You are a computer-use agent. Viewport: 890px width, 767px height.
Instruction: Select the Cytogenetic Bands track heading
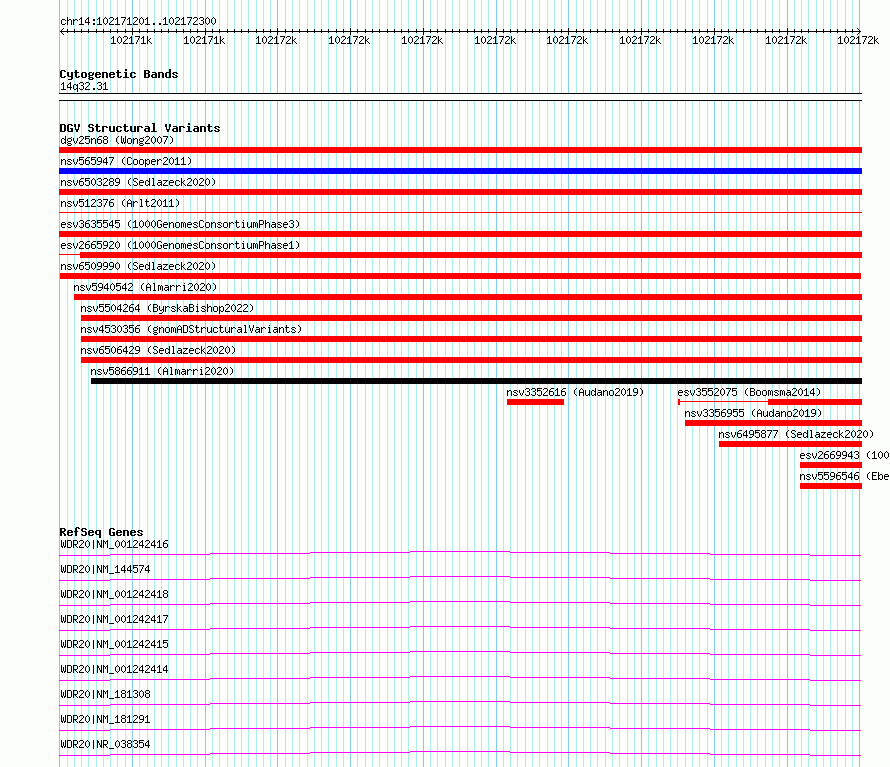coord(119,74)
